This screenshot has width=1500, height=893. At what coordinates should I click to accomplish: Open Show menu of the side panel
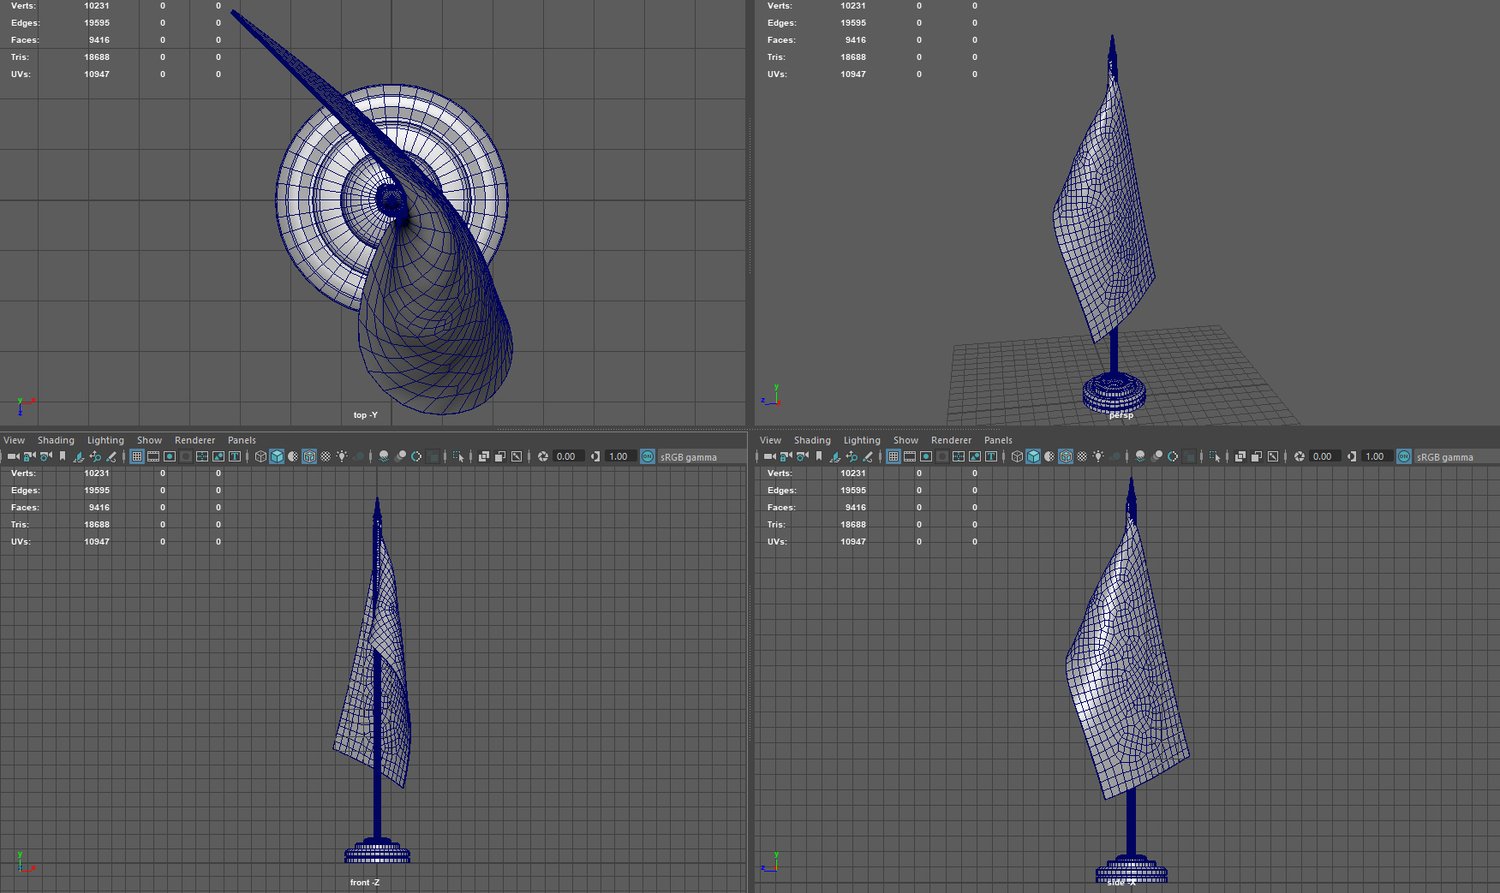(905, 440)
